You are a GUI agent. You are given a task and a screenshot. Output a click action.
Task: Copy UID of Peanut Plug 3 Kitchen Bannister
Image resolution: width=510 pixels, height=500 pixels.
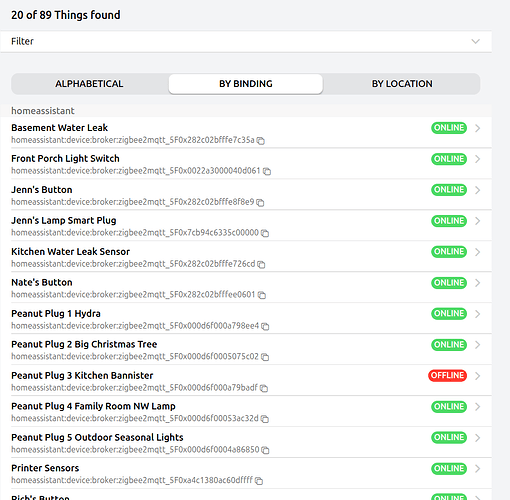click(x=264, y=388)
